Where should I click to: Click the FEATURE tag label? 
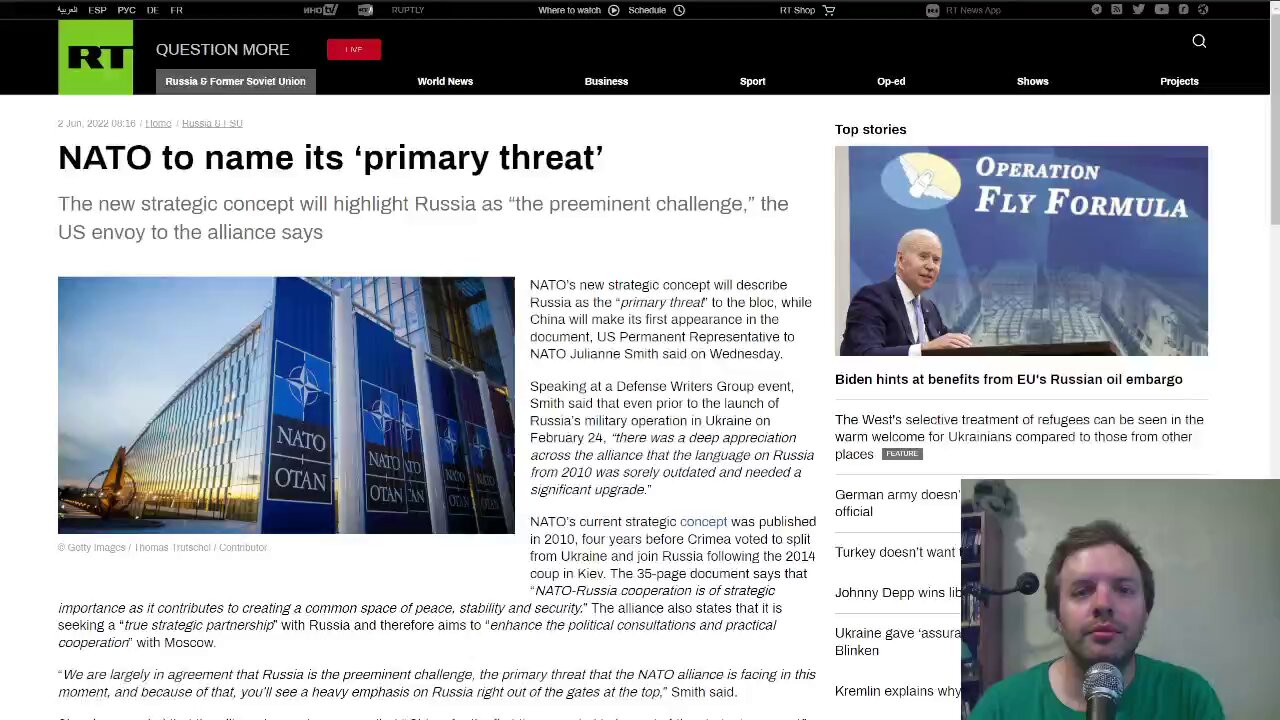[901, 454]
